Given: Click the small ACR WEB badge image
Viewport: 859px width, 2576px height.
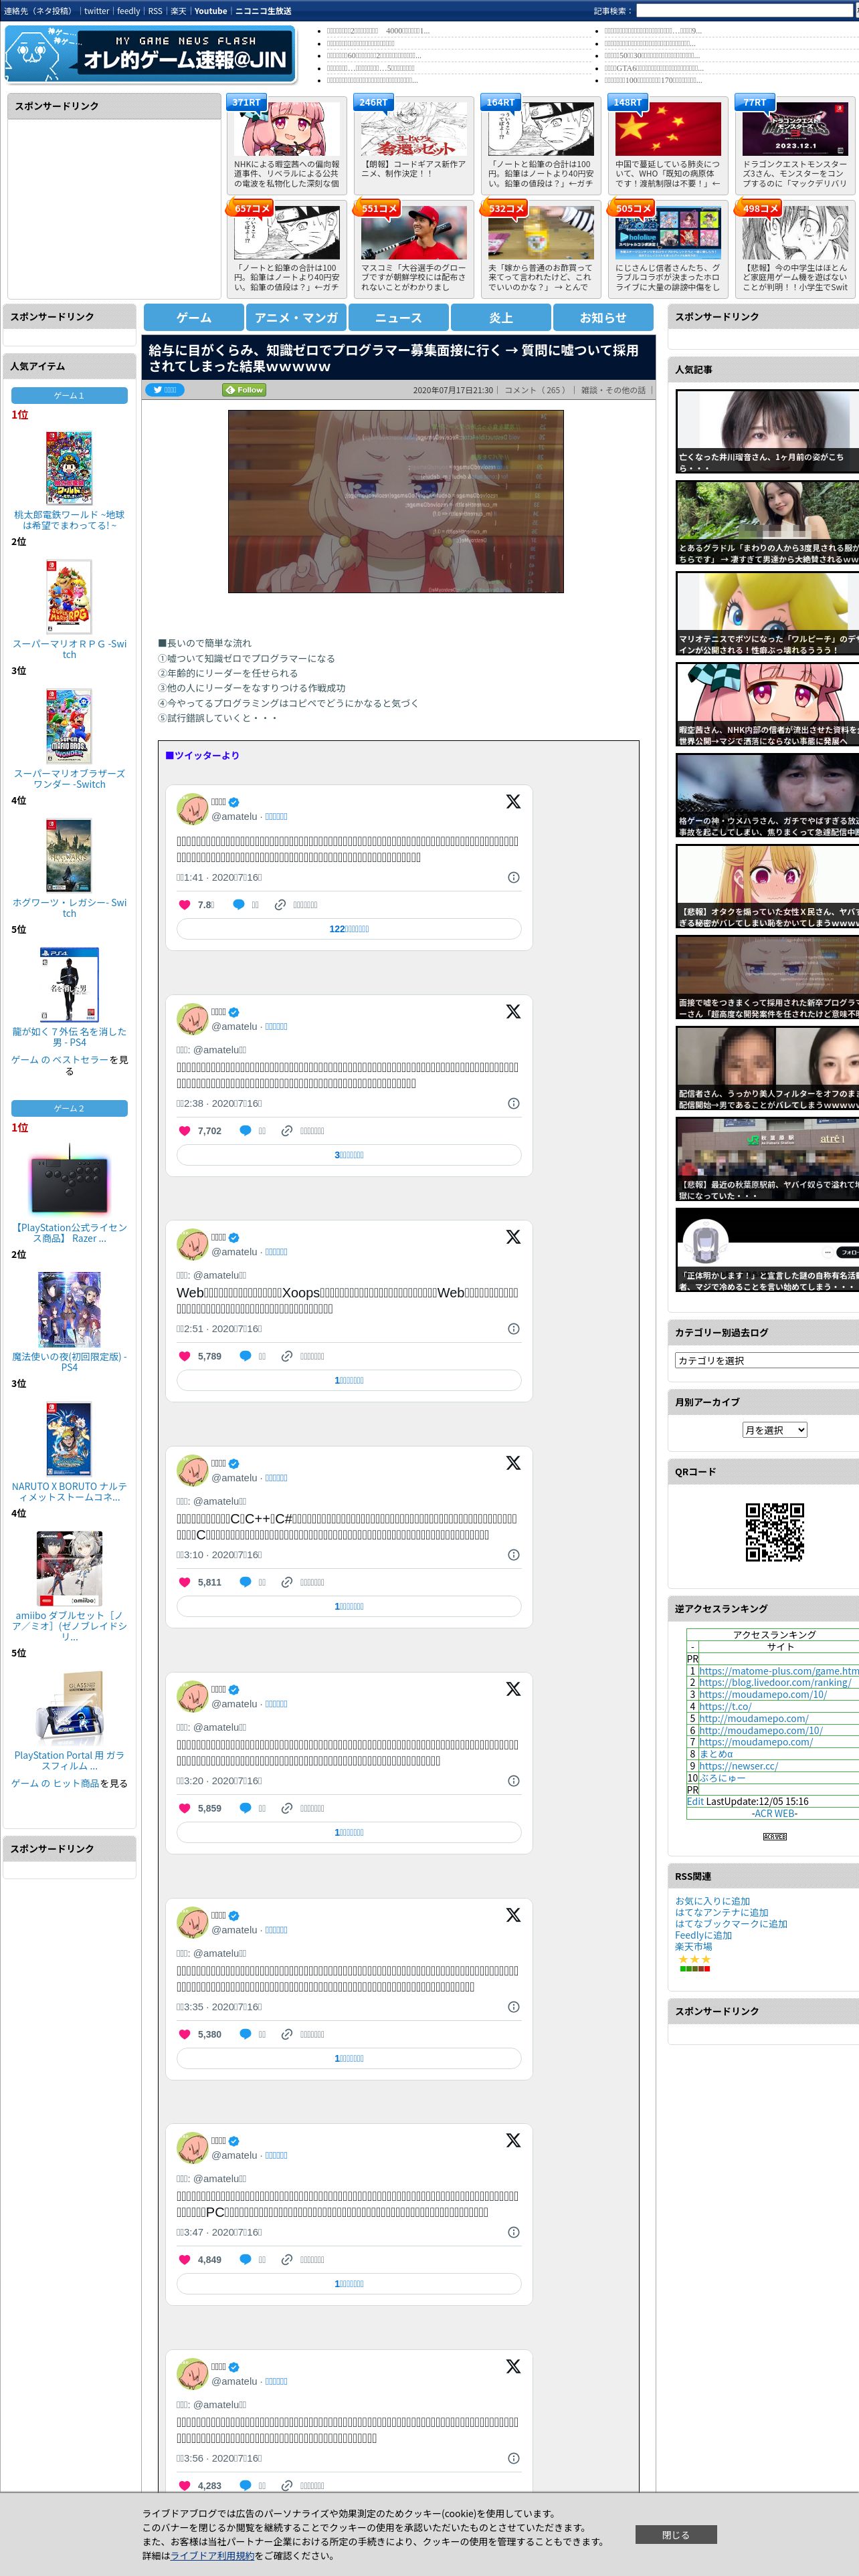Looking at the screenshot, I should 774,1837.
